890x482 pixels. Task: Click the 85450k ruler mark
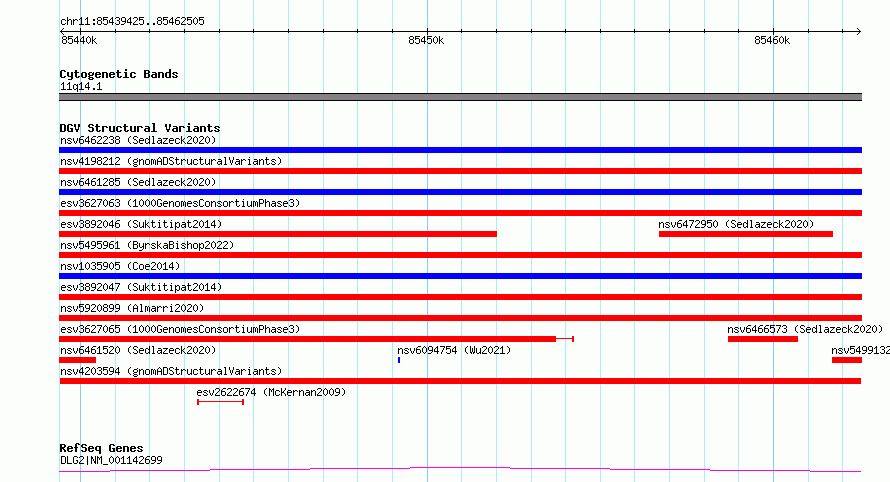426,40
